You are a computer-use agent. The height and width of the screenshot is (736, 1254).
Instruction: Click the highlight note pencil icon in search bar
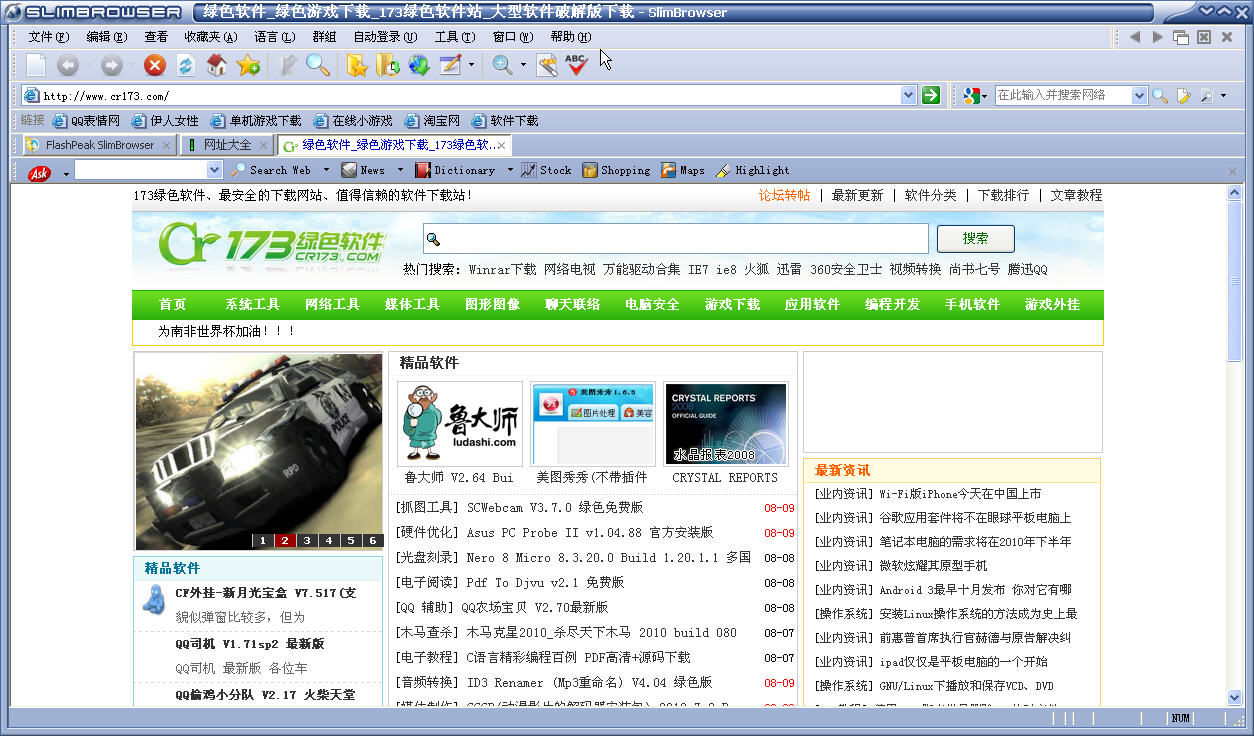tap(1184, 96)
